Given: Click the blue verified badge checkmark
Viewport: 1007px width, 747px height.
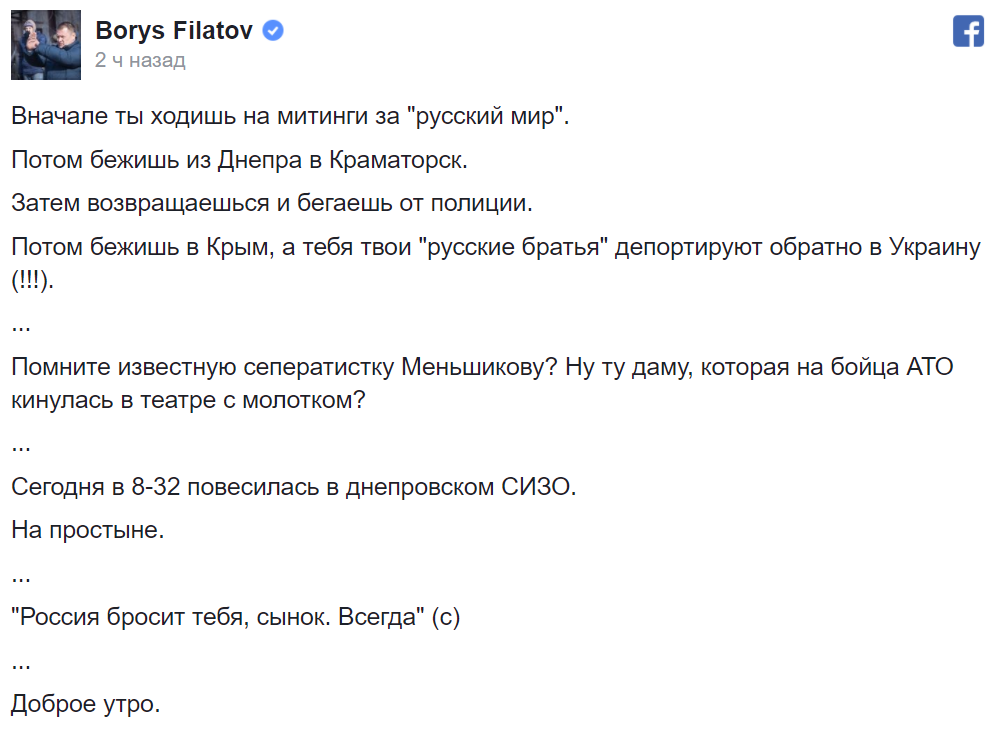Looking at the screenshot, I should [x=273, y=30].
